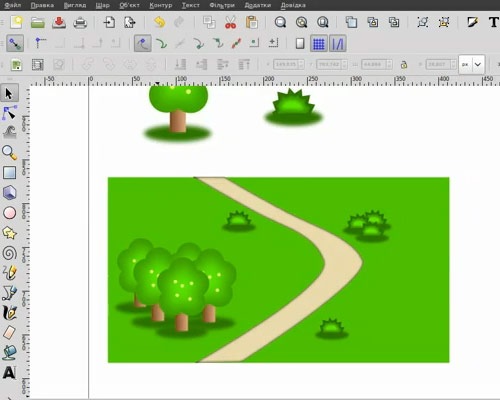Cut selection with scissors icon
This screenshot has width=500, height=400.
point(230,22)
